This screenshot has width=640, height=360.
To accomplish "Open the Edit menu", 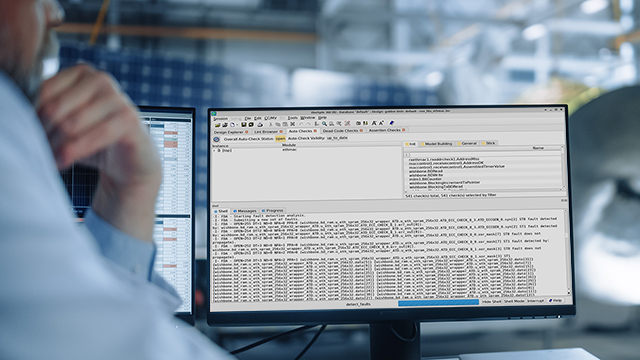I will [x=258, y=118].
